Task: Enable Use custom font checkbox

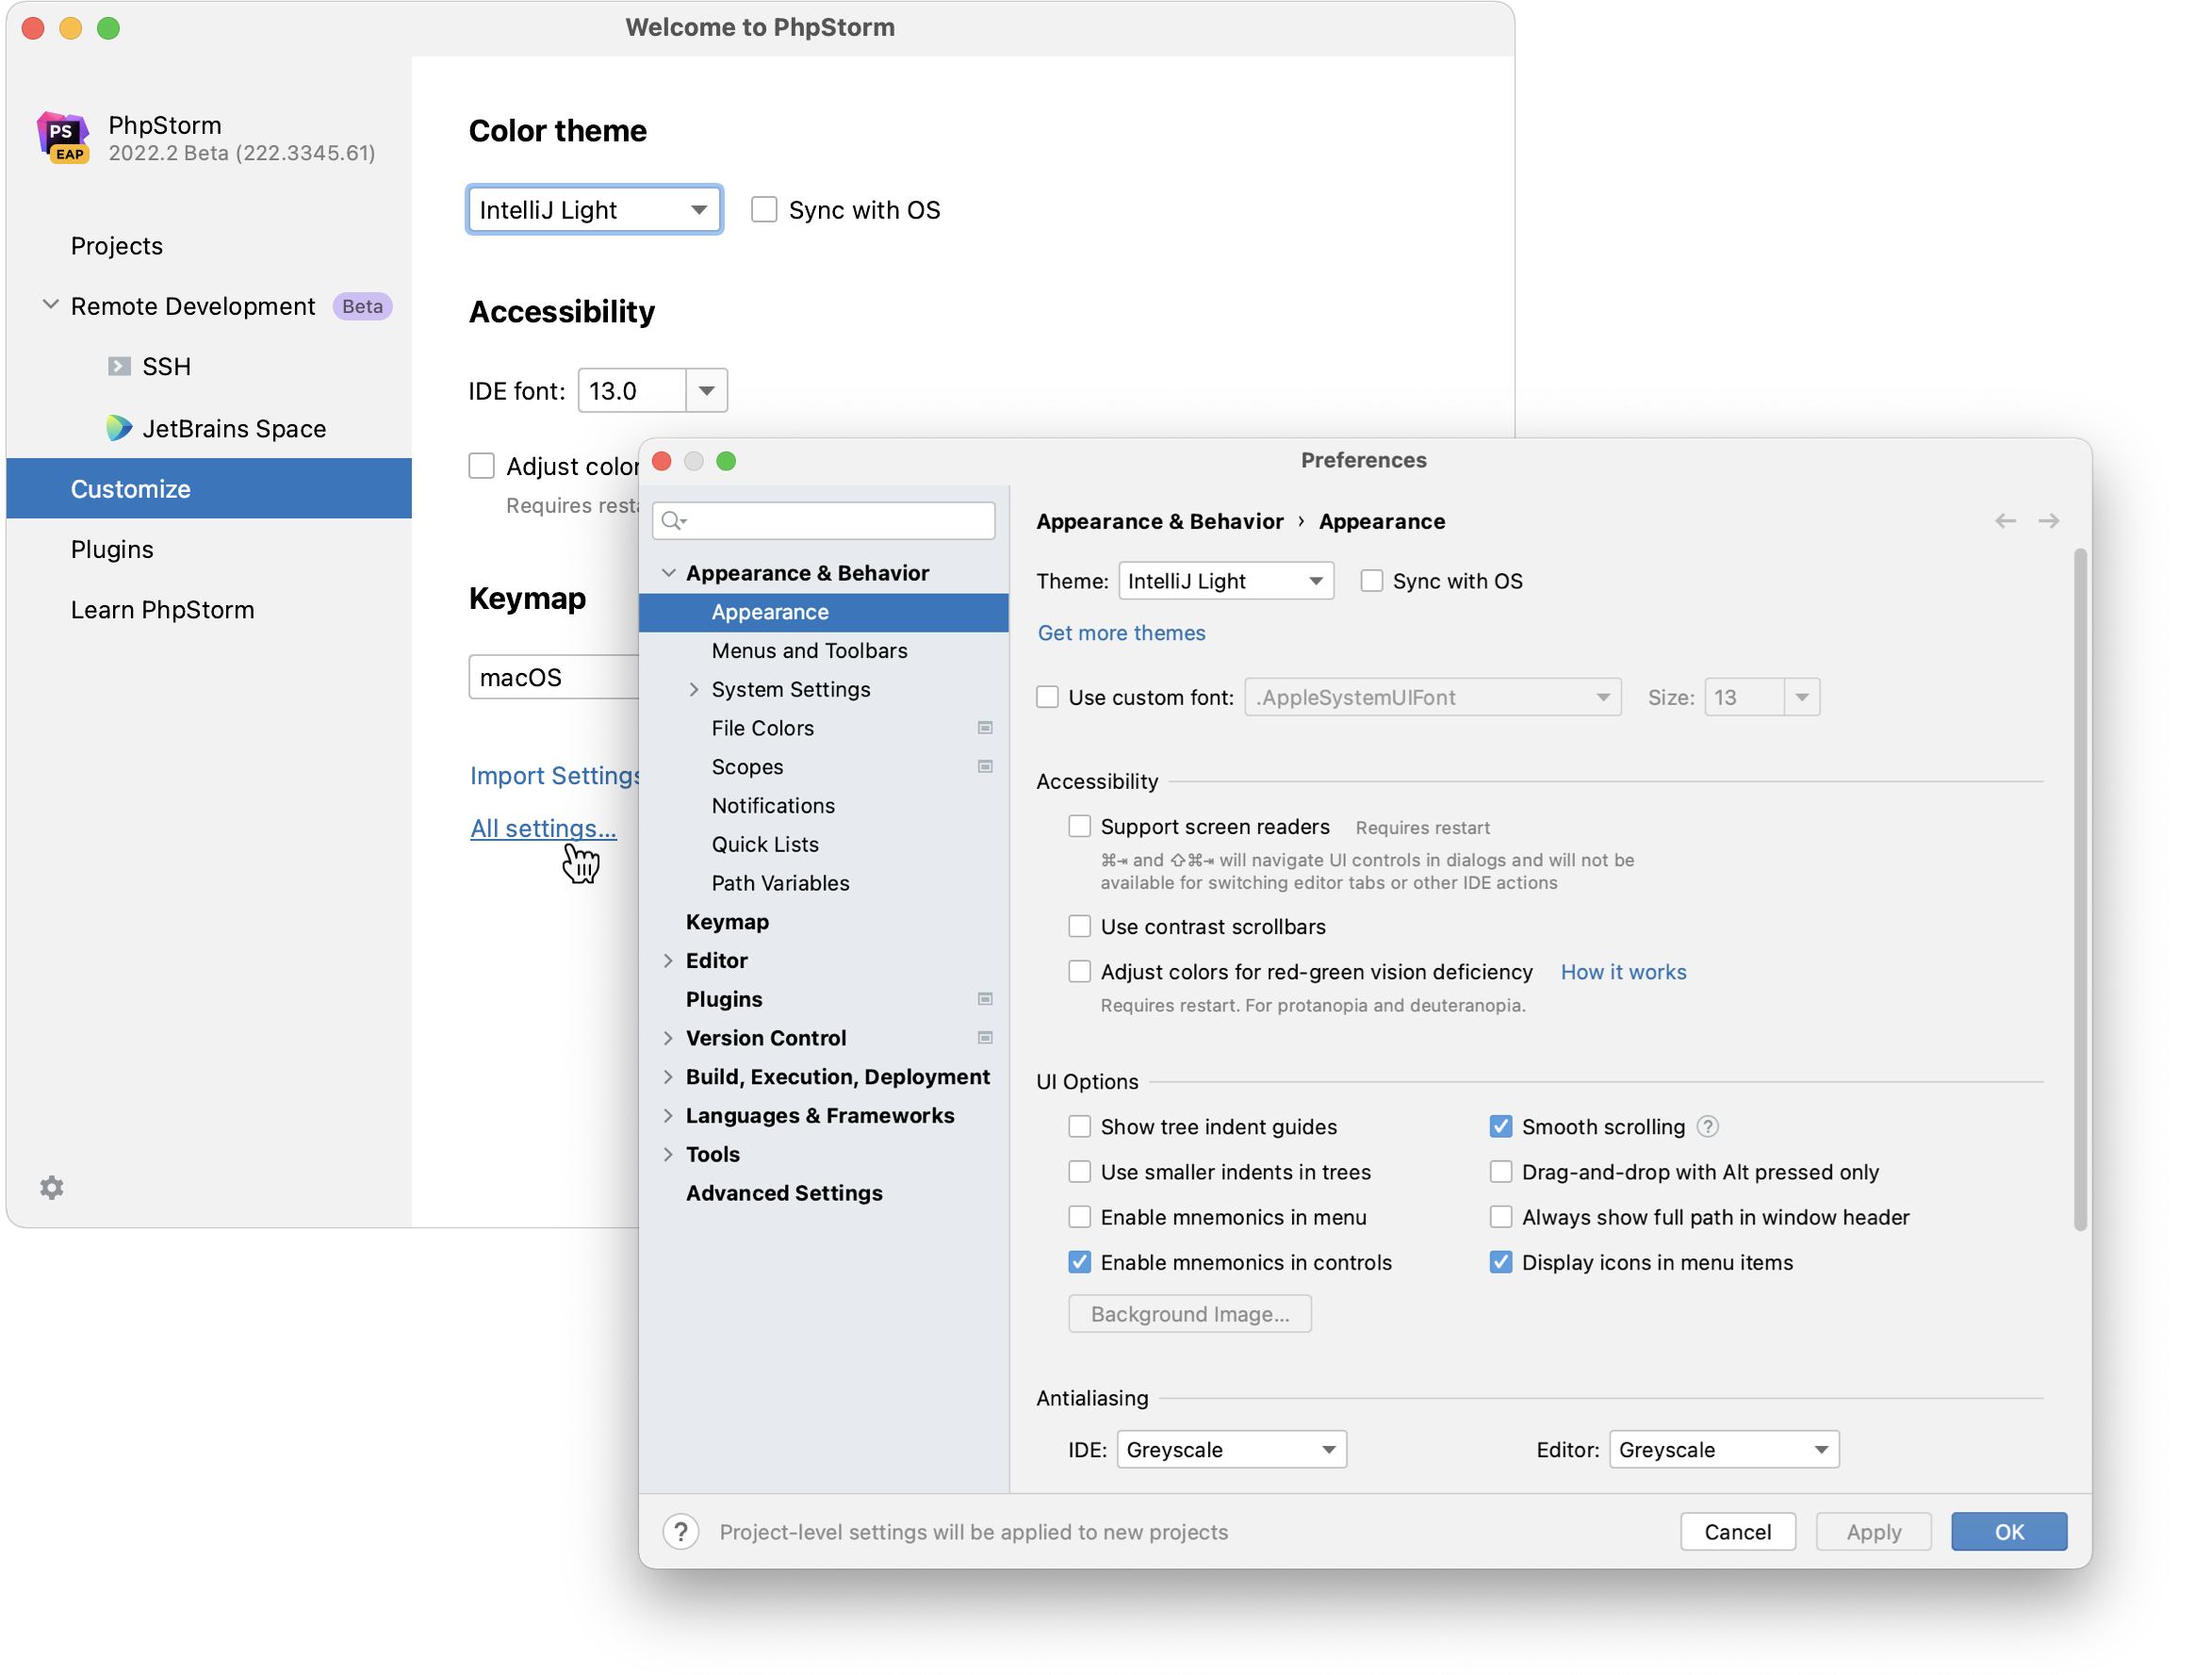Action: point(1047,697)
